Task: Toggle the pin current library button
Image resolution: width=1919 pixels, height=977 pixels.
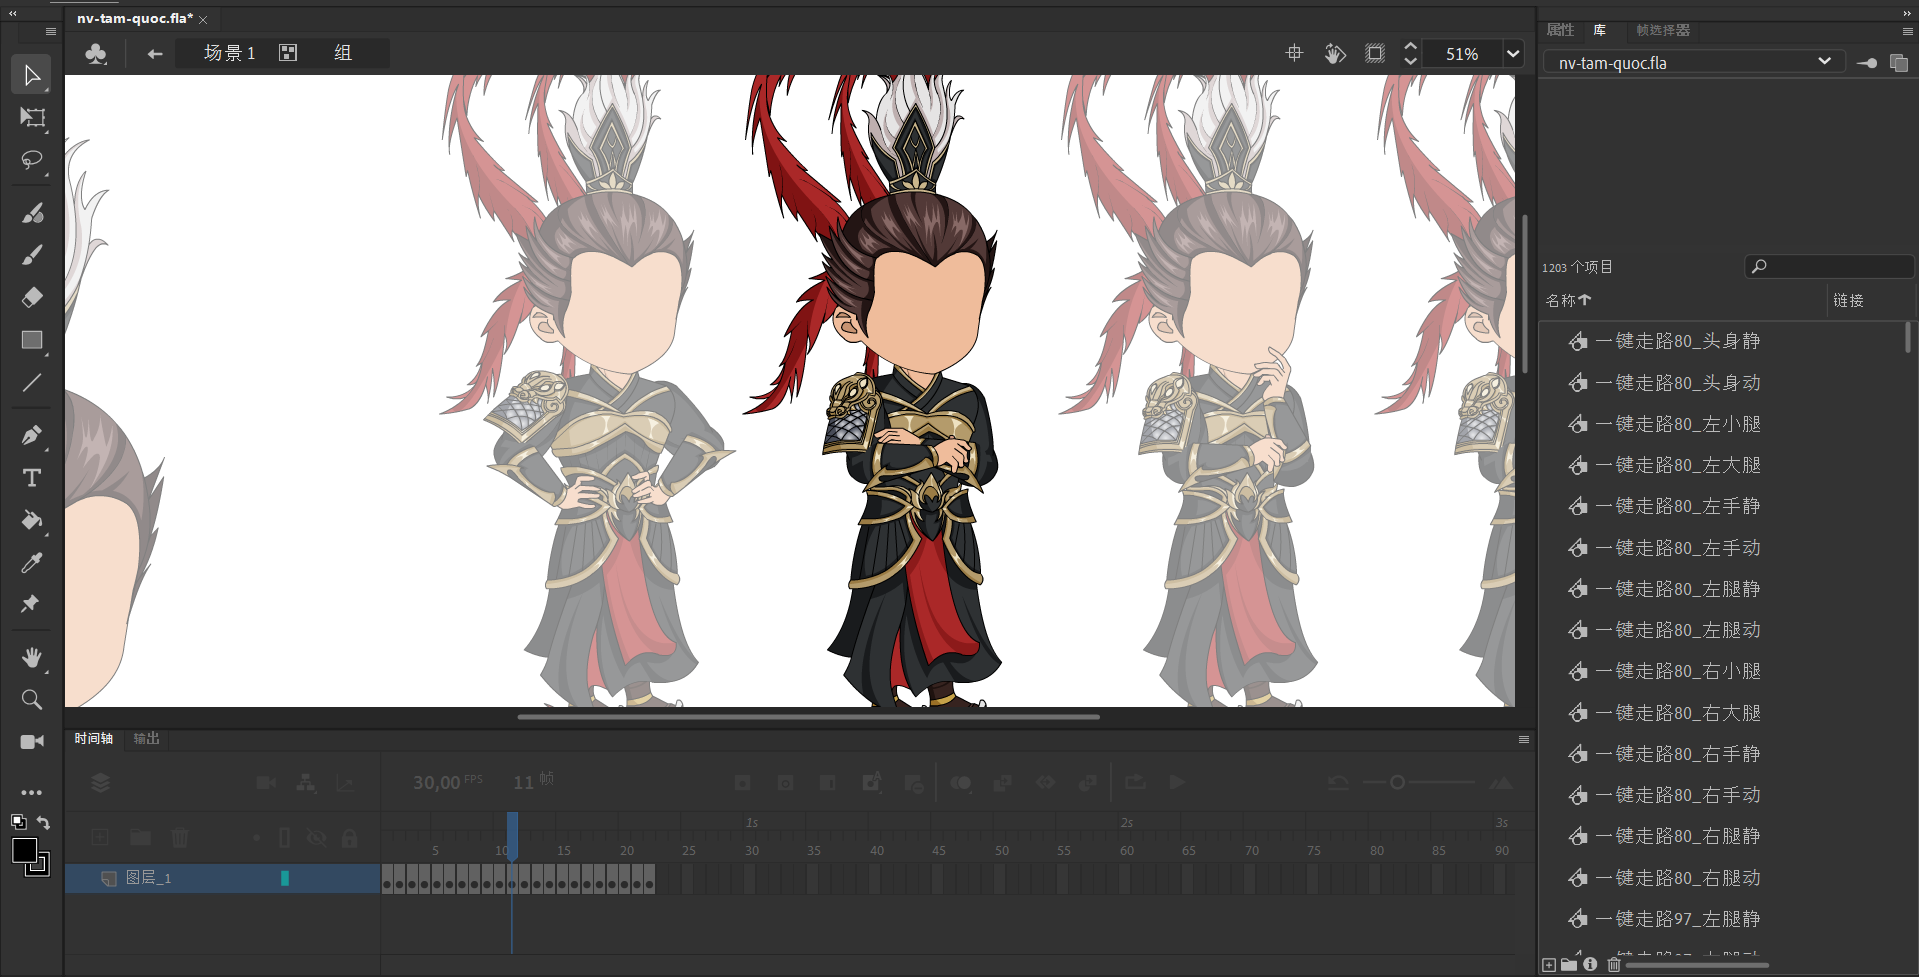Action: (x=1866, y=63)
